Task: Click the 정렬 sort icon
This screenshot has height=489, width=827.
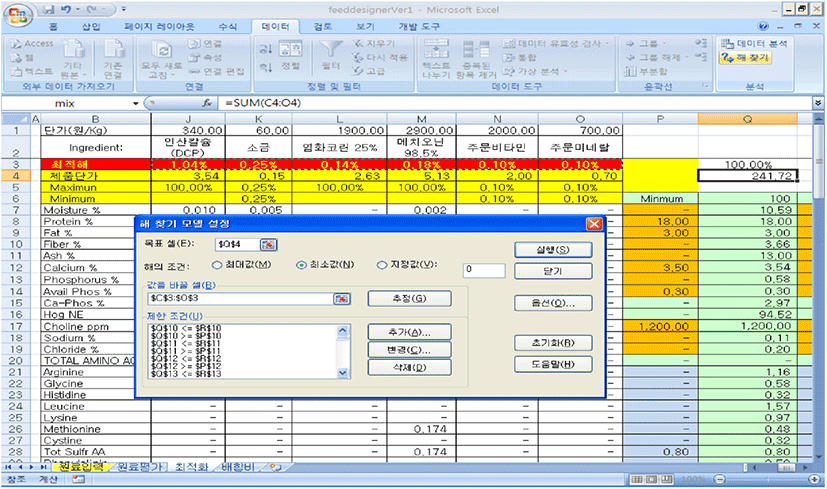Action: tap(290, 50)
